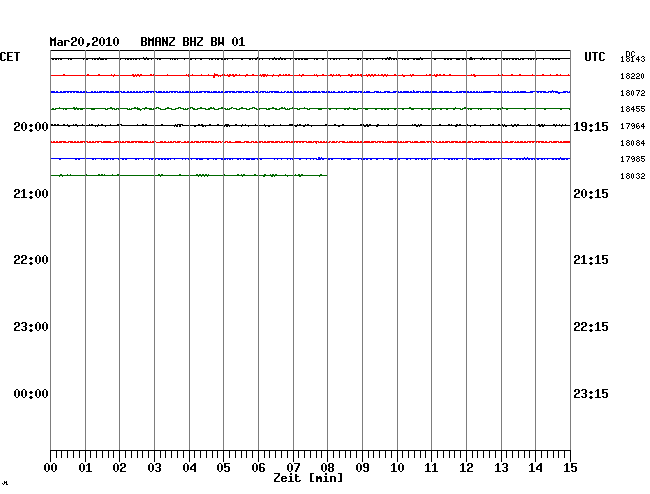Click minute label 10 on time axis
650x494 pixels.
pos(397,468)
